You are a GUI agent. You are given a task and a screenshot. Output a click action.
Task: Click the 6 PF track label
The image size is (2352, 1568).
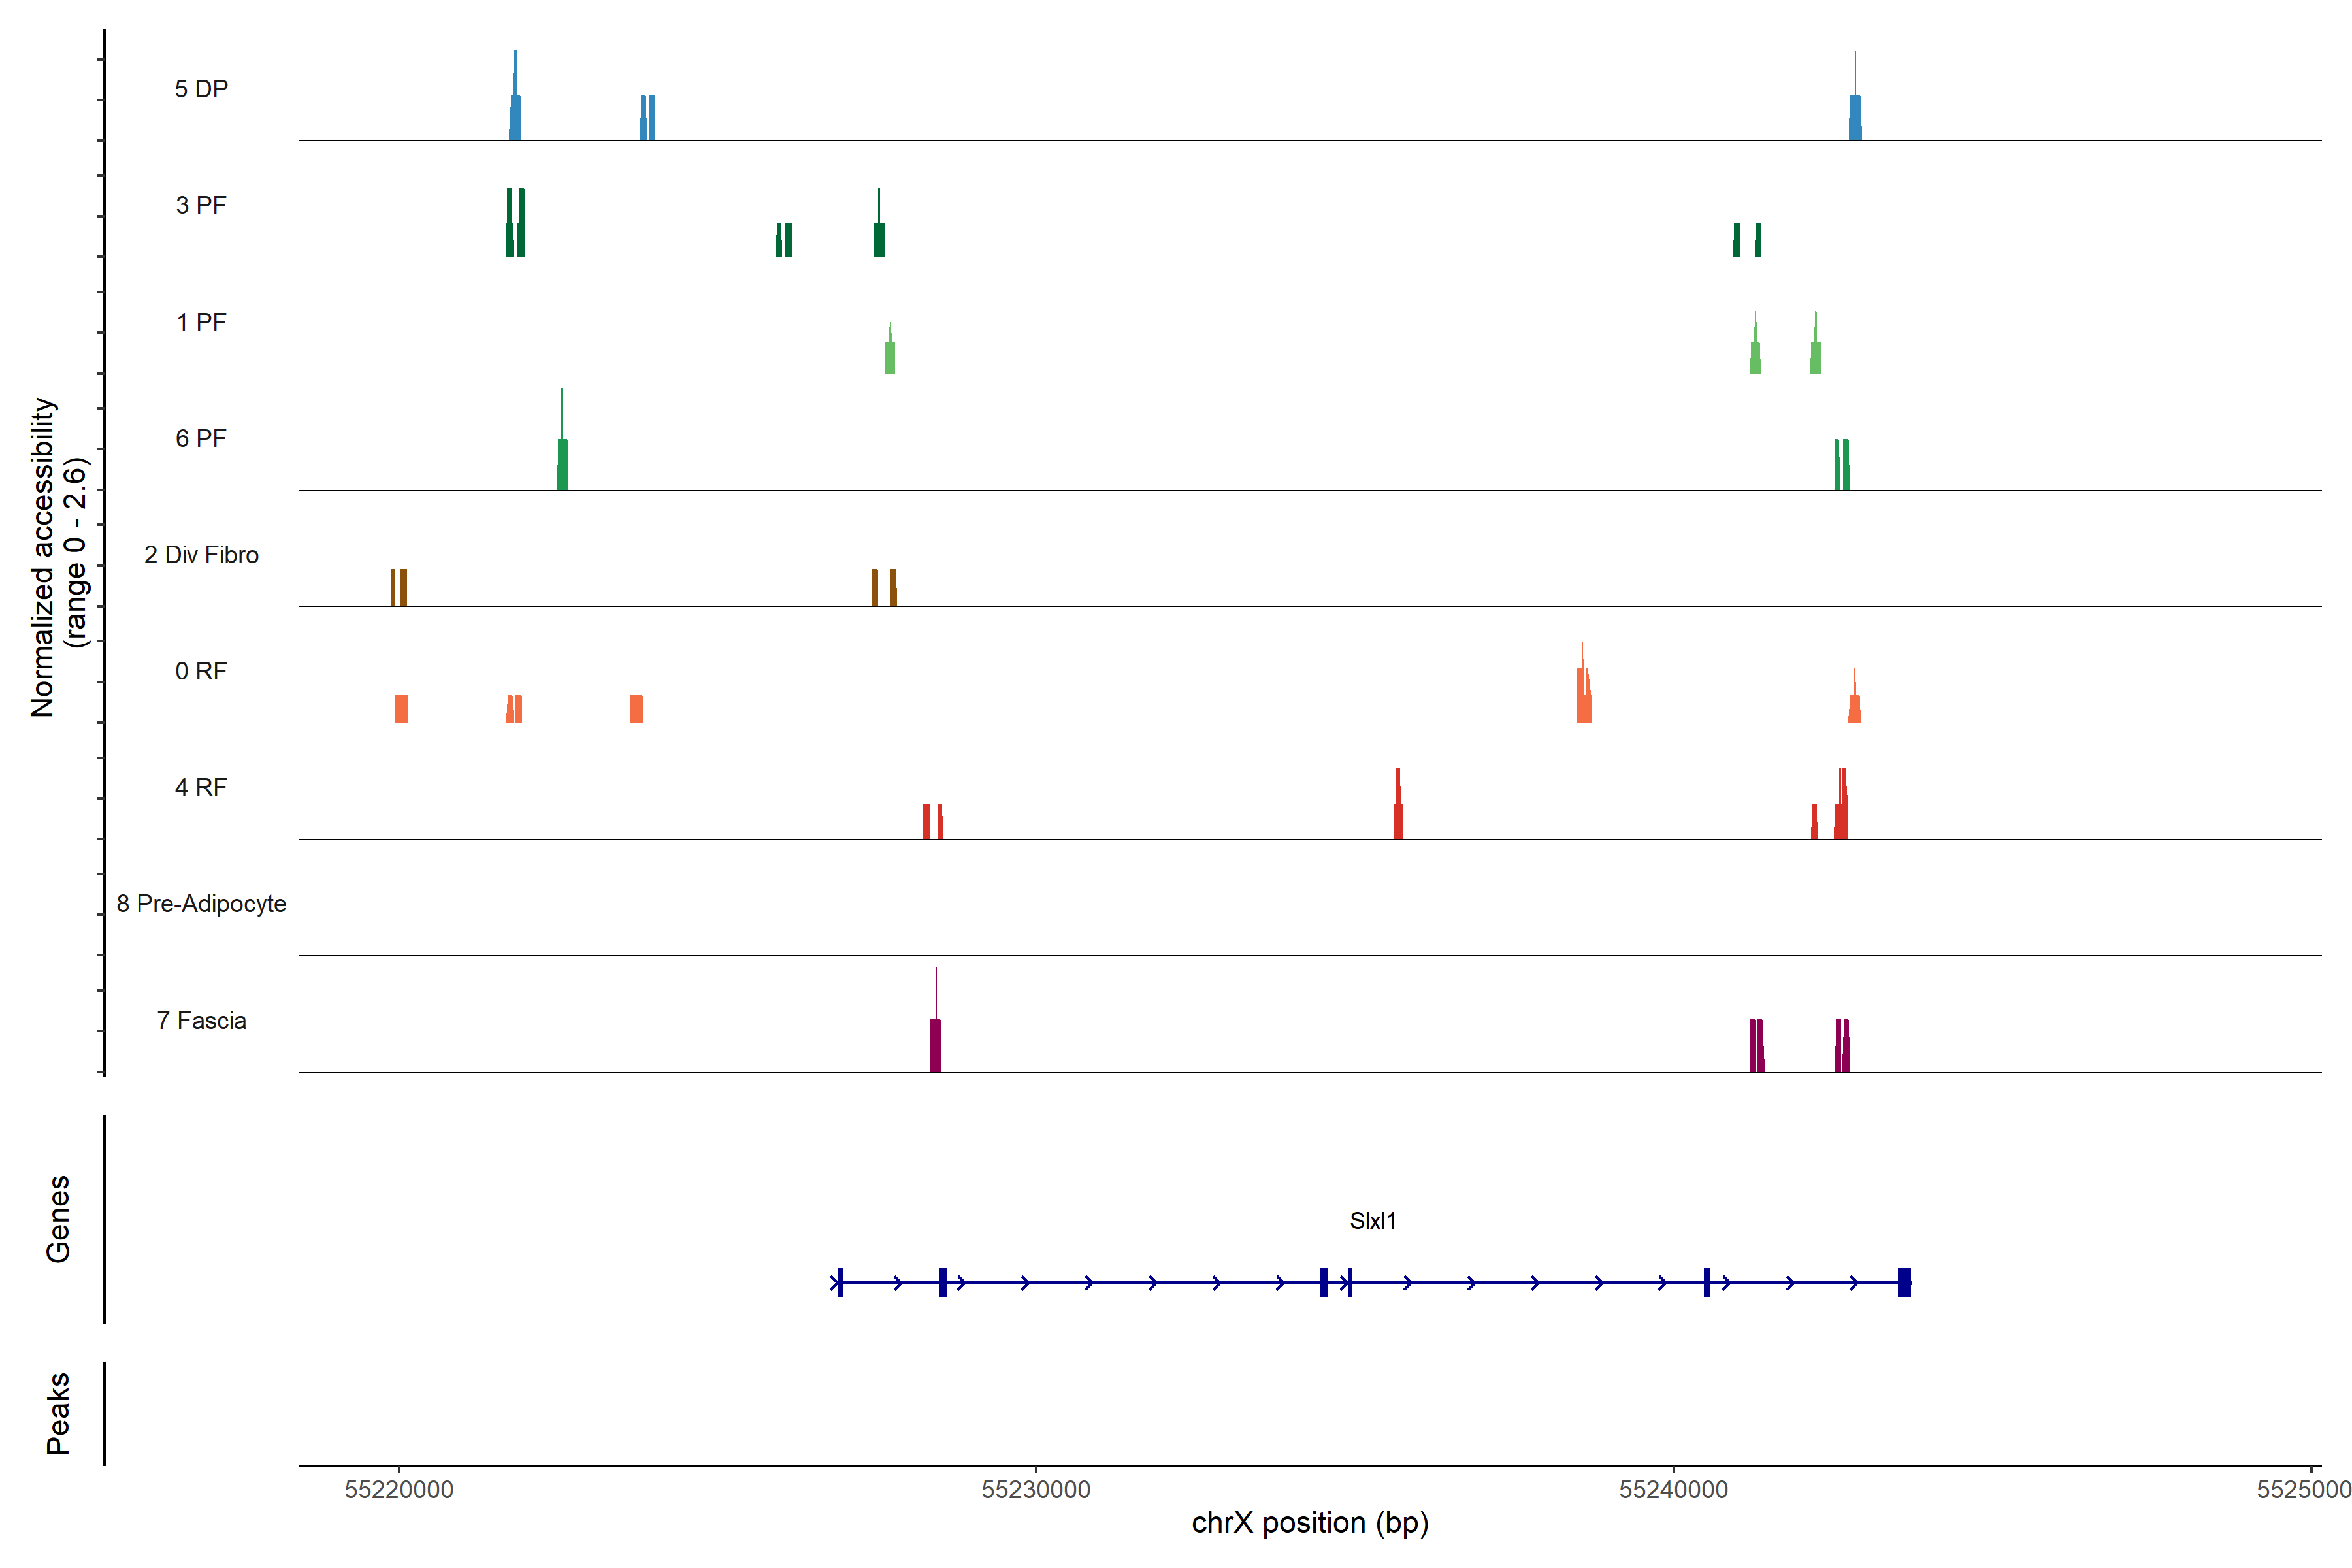click(x=201, y=438)
